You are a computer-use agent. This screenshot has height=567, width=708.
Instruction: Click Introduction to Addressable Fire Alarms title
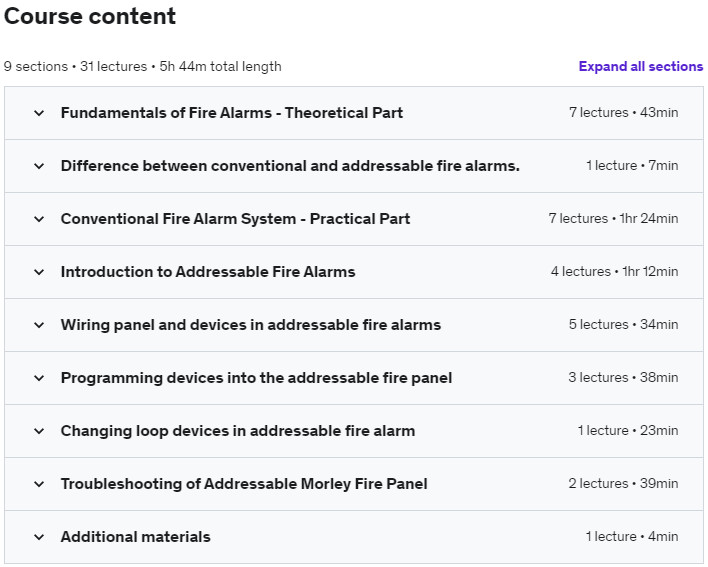coord(208,272)
